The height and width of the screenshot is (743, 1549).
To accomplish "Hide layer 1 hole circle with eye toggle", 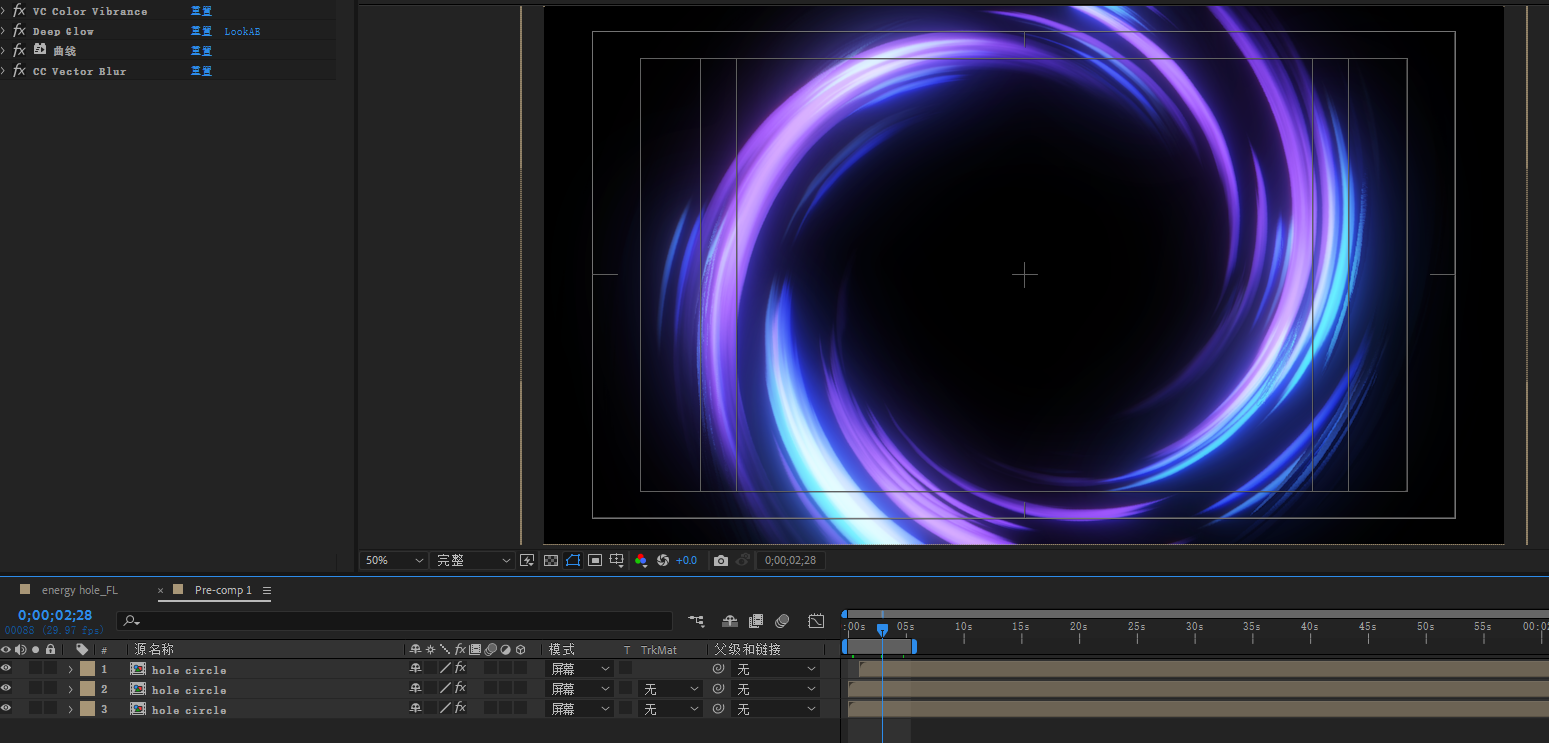I will pos(6,669).
